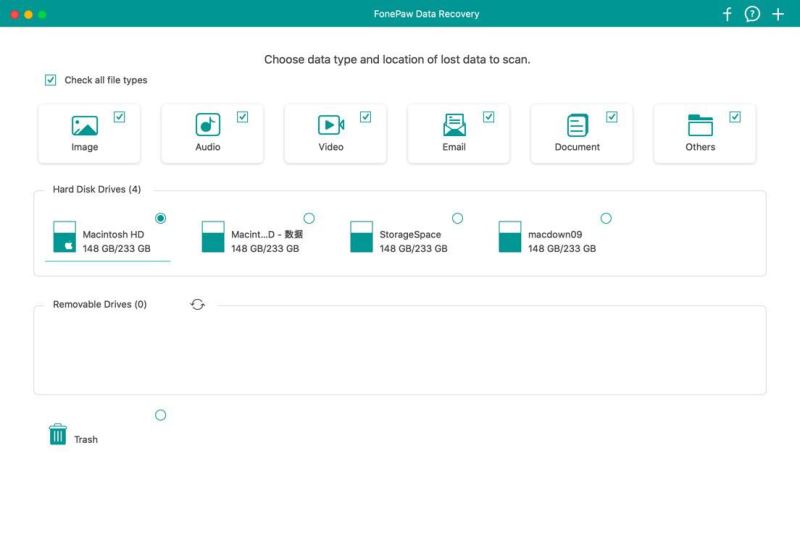Image resolution: width=800 pixels, height=540 pixels.
Task: Select the StorageSpace radio button
Action: coord(458,218)
